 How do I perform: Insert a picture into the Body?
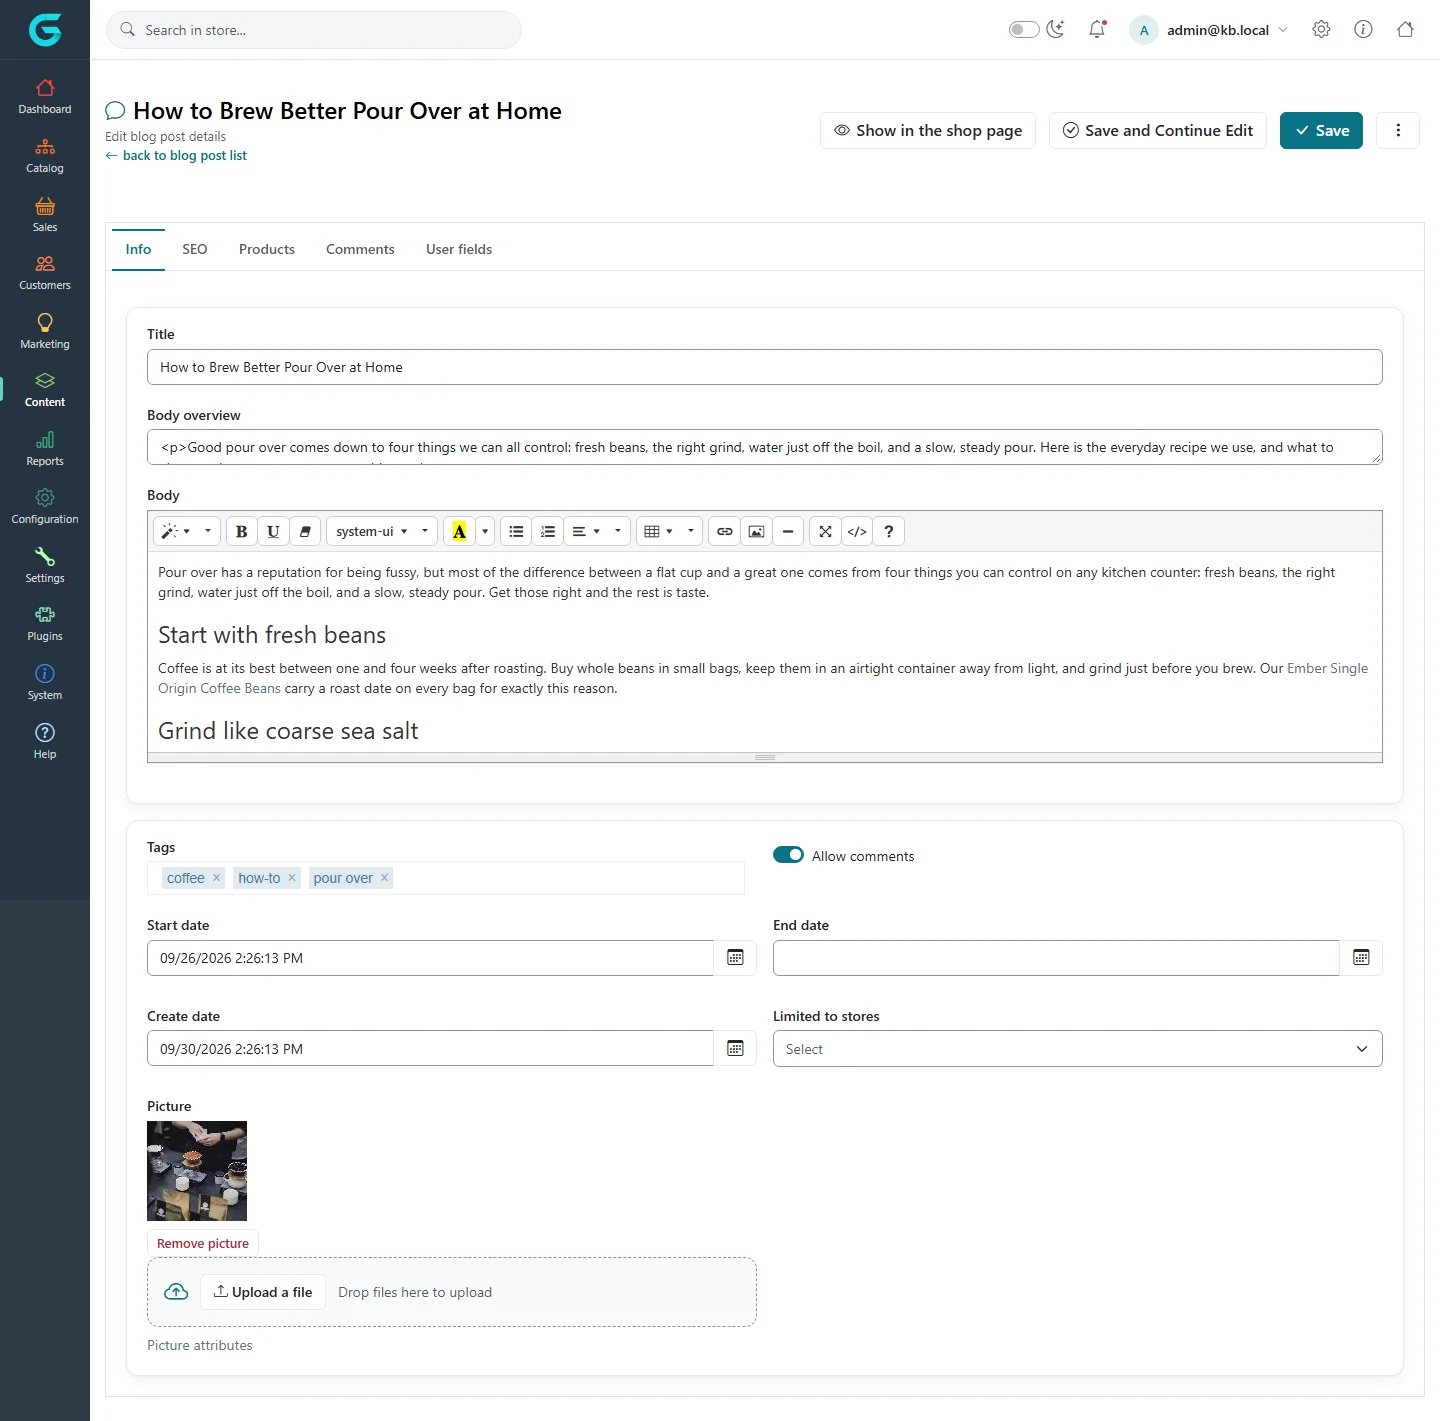point(757,532)
